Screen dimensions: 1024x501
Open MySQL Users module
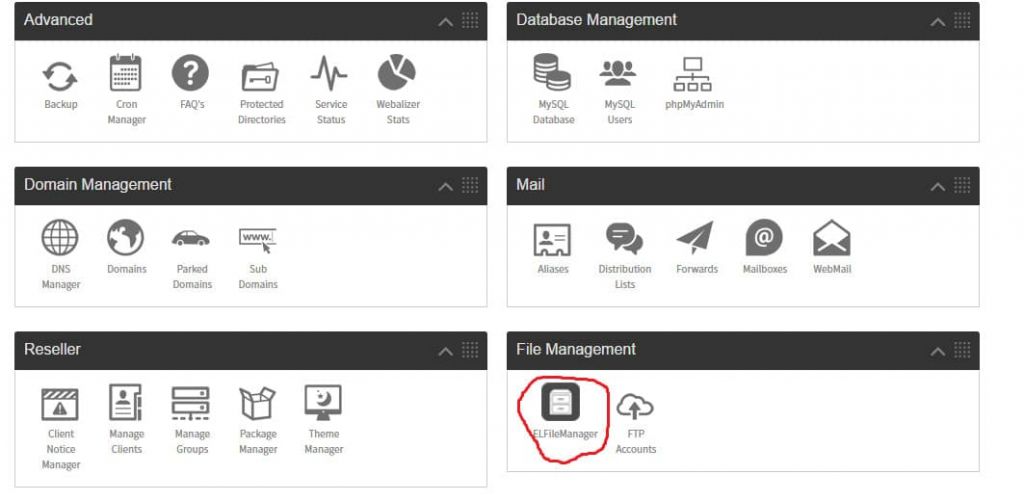click(618, 91)
